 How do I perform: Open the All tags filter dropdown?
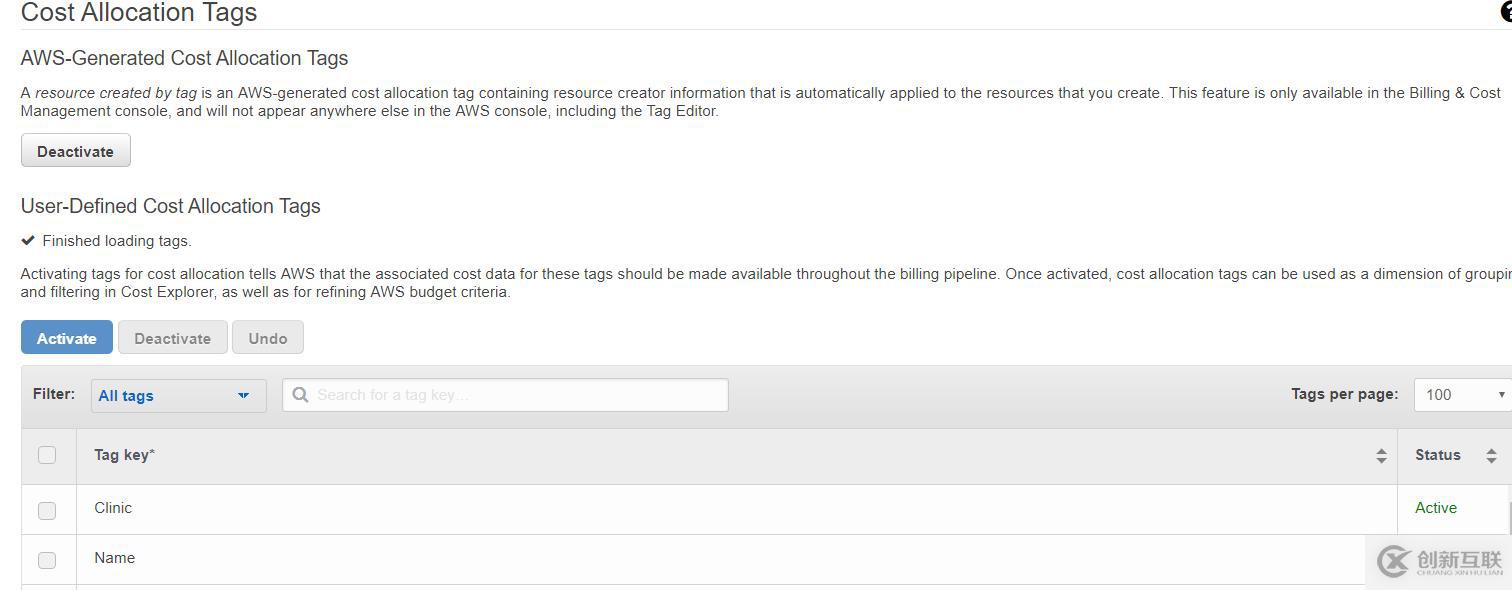[x=178, y=395]
